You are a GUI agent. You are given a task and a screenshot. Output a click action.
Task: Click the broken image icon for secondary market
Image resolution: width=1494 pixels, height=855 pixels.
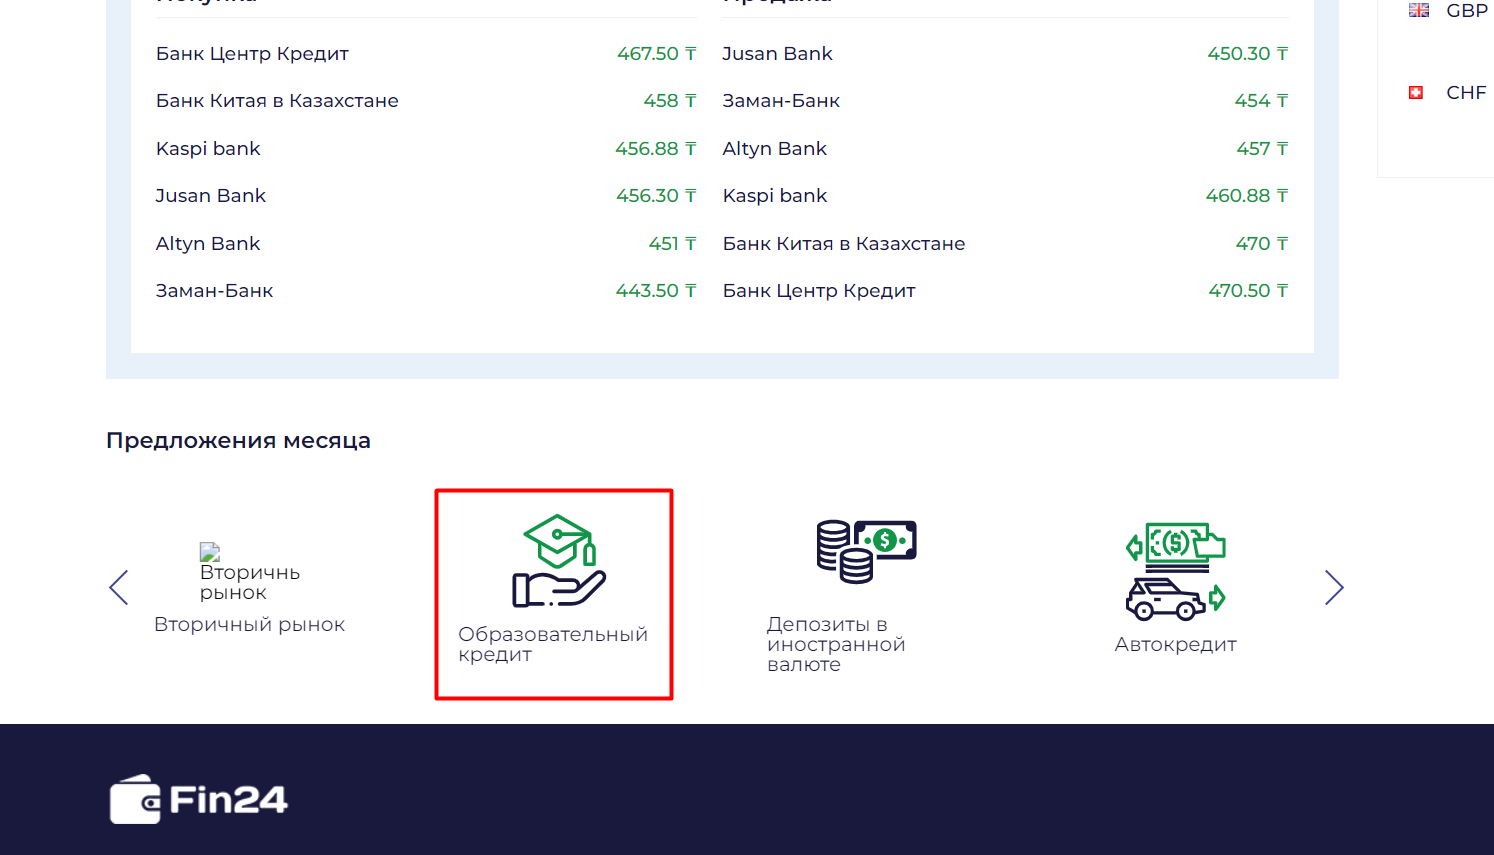[209, 552]
